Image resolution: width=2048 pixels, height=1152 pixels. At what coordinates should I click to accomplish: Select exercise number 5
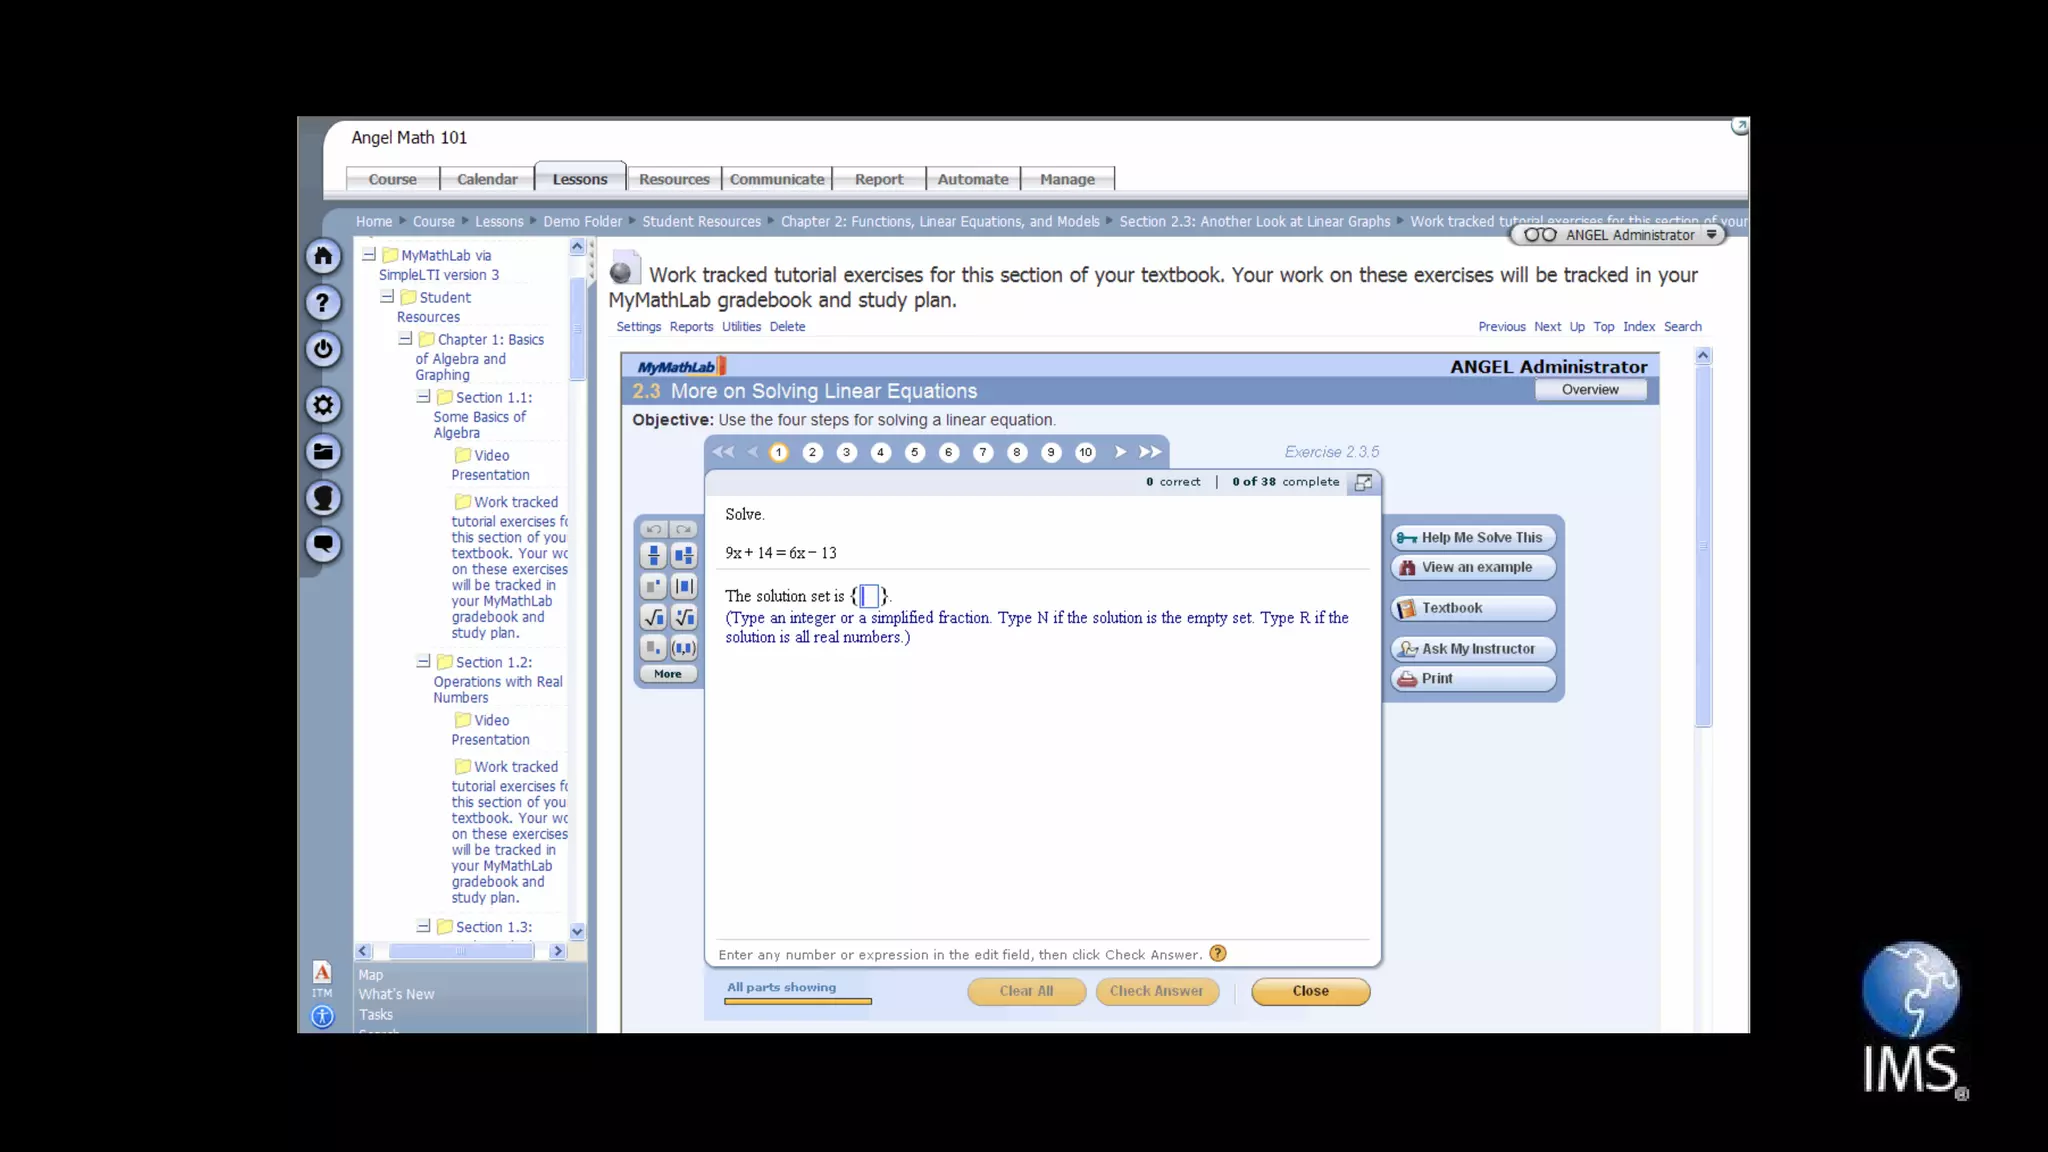click(914, 452)
